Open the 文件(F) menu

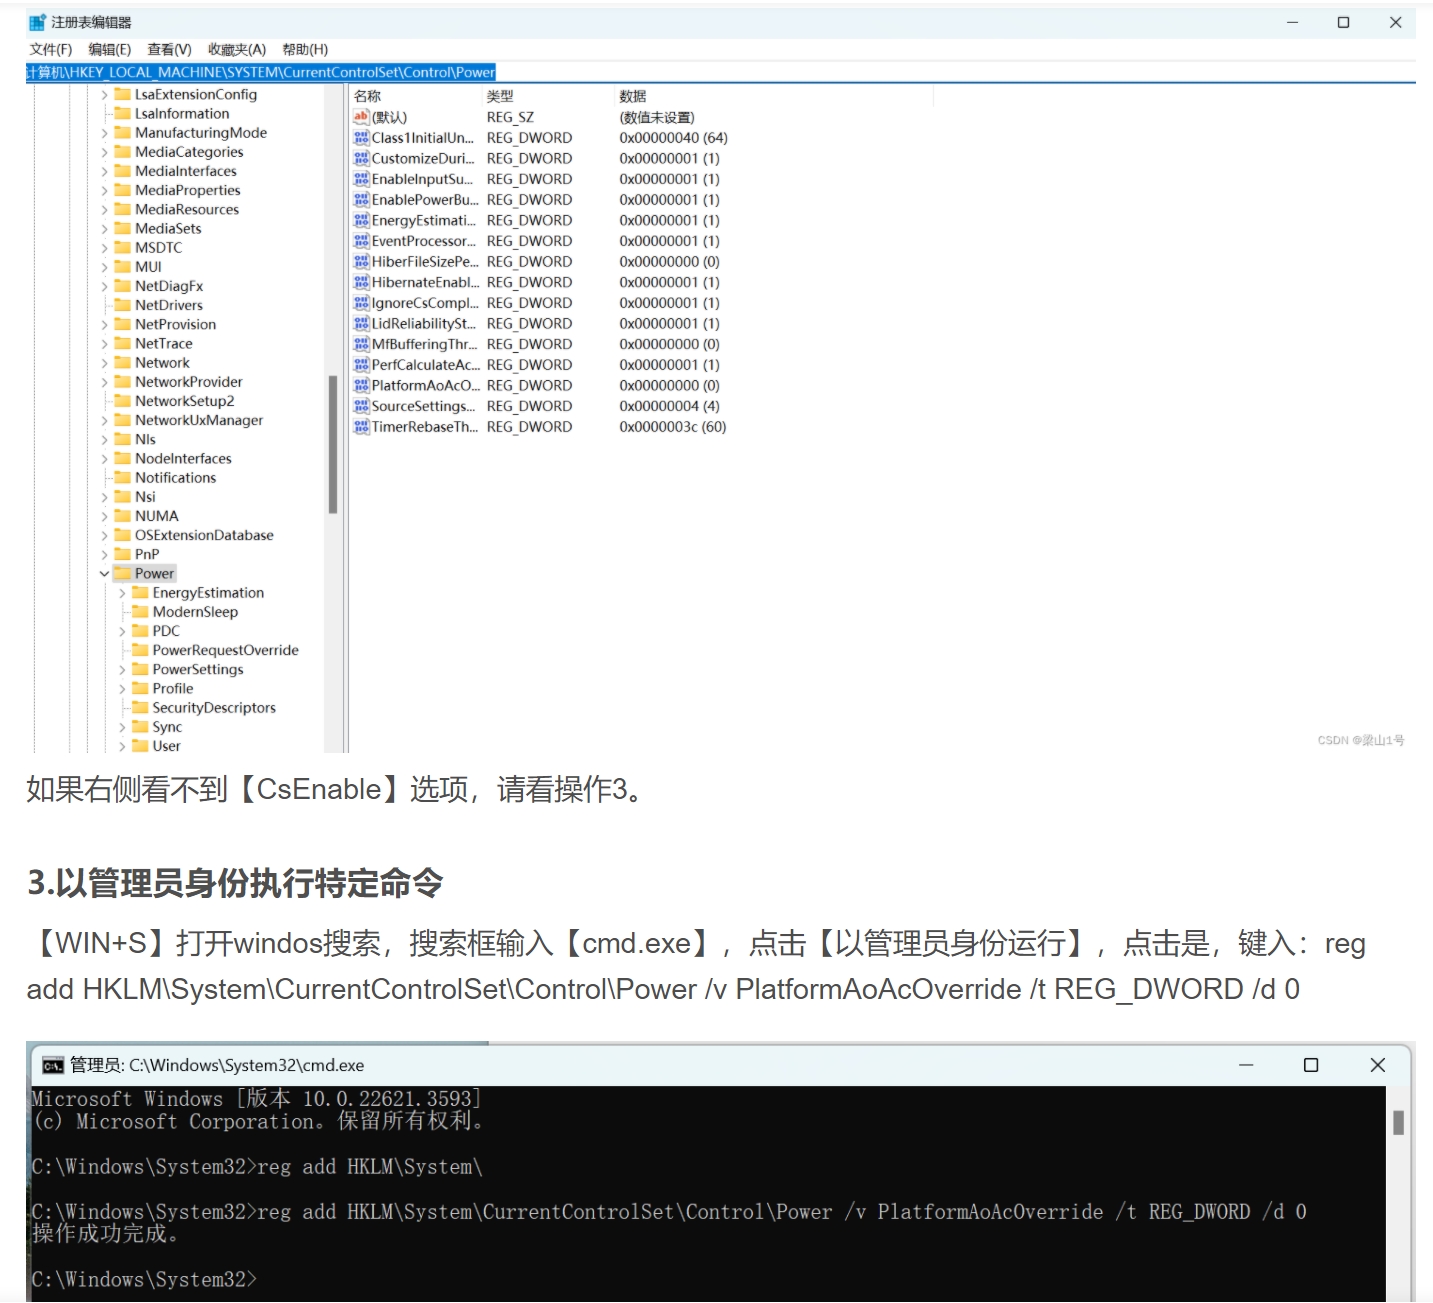[x=51, y=49]
